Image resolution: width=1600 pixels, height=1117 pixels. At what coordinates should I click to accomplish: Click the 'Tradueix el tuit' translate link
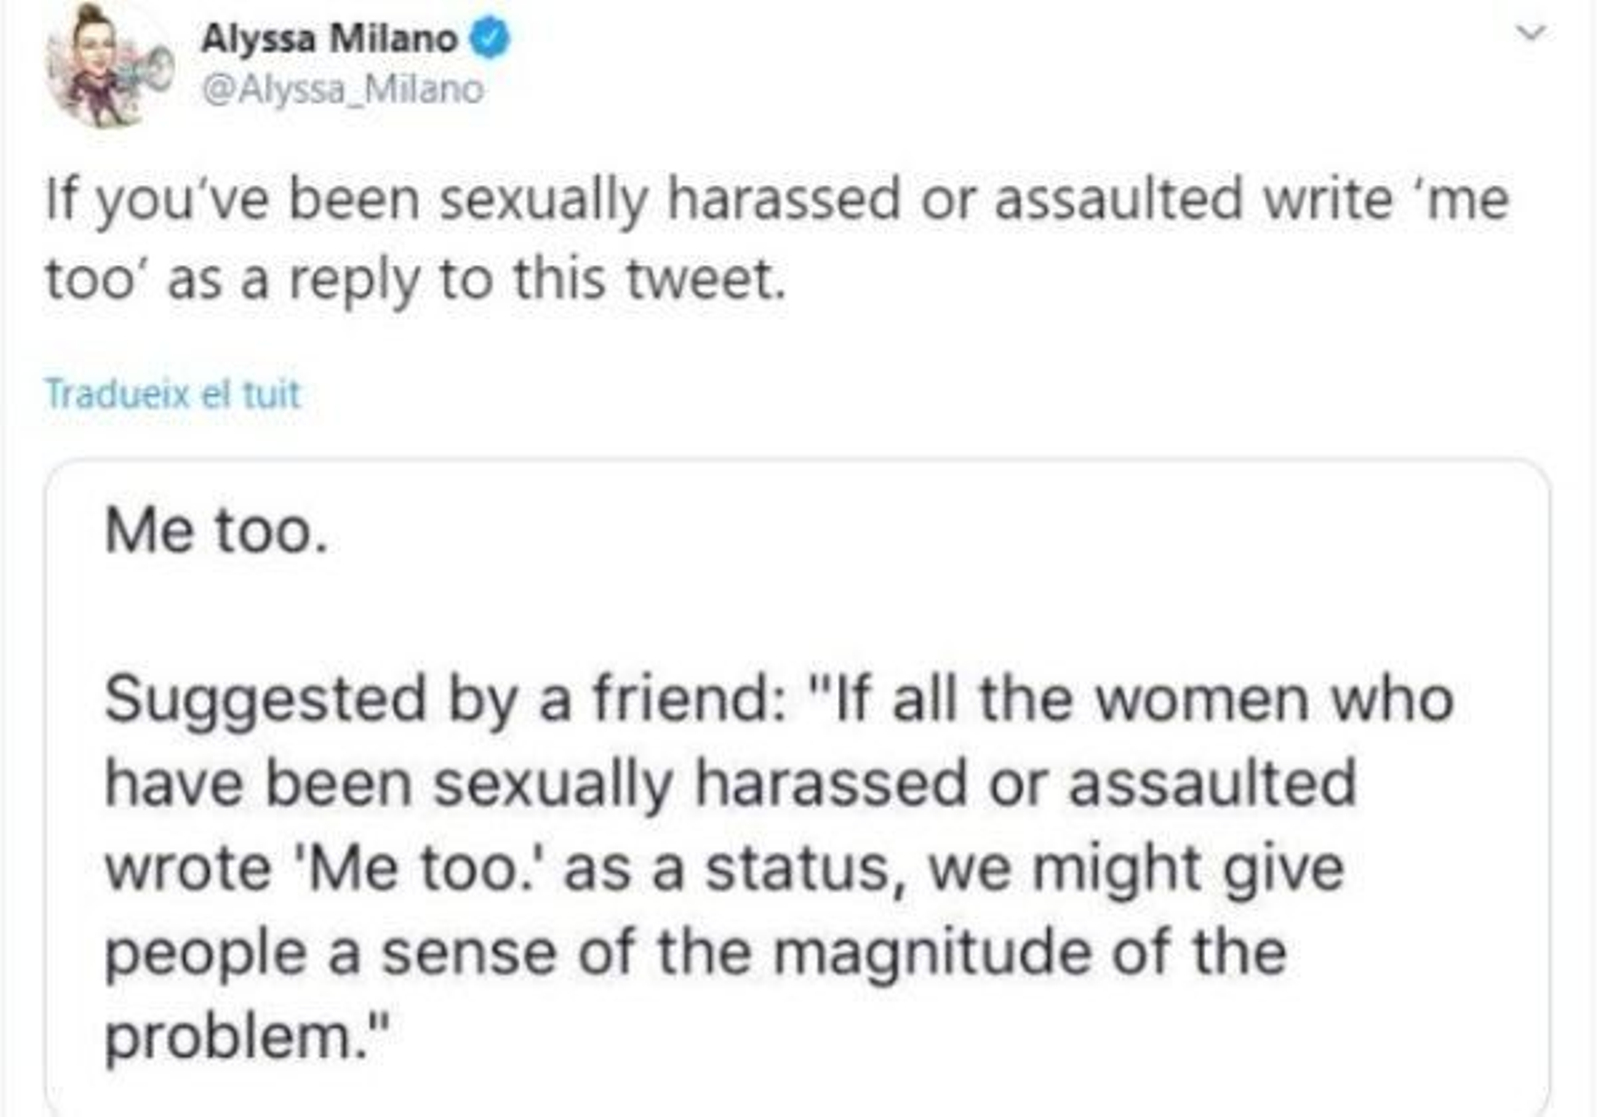coord(172,394)
